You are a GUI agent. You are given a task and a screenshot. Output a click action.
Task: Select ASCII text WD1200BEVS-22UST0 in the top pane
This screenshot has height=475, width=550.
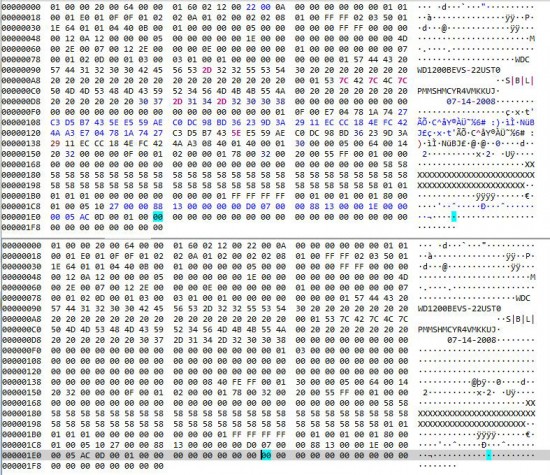coord(459,70)
